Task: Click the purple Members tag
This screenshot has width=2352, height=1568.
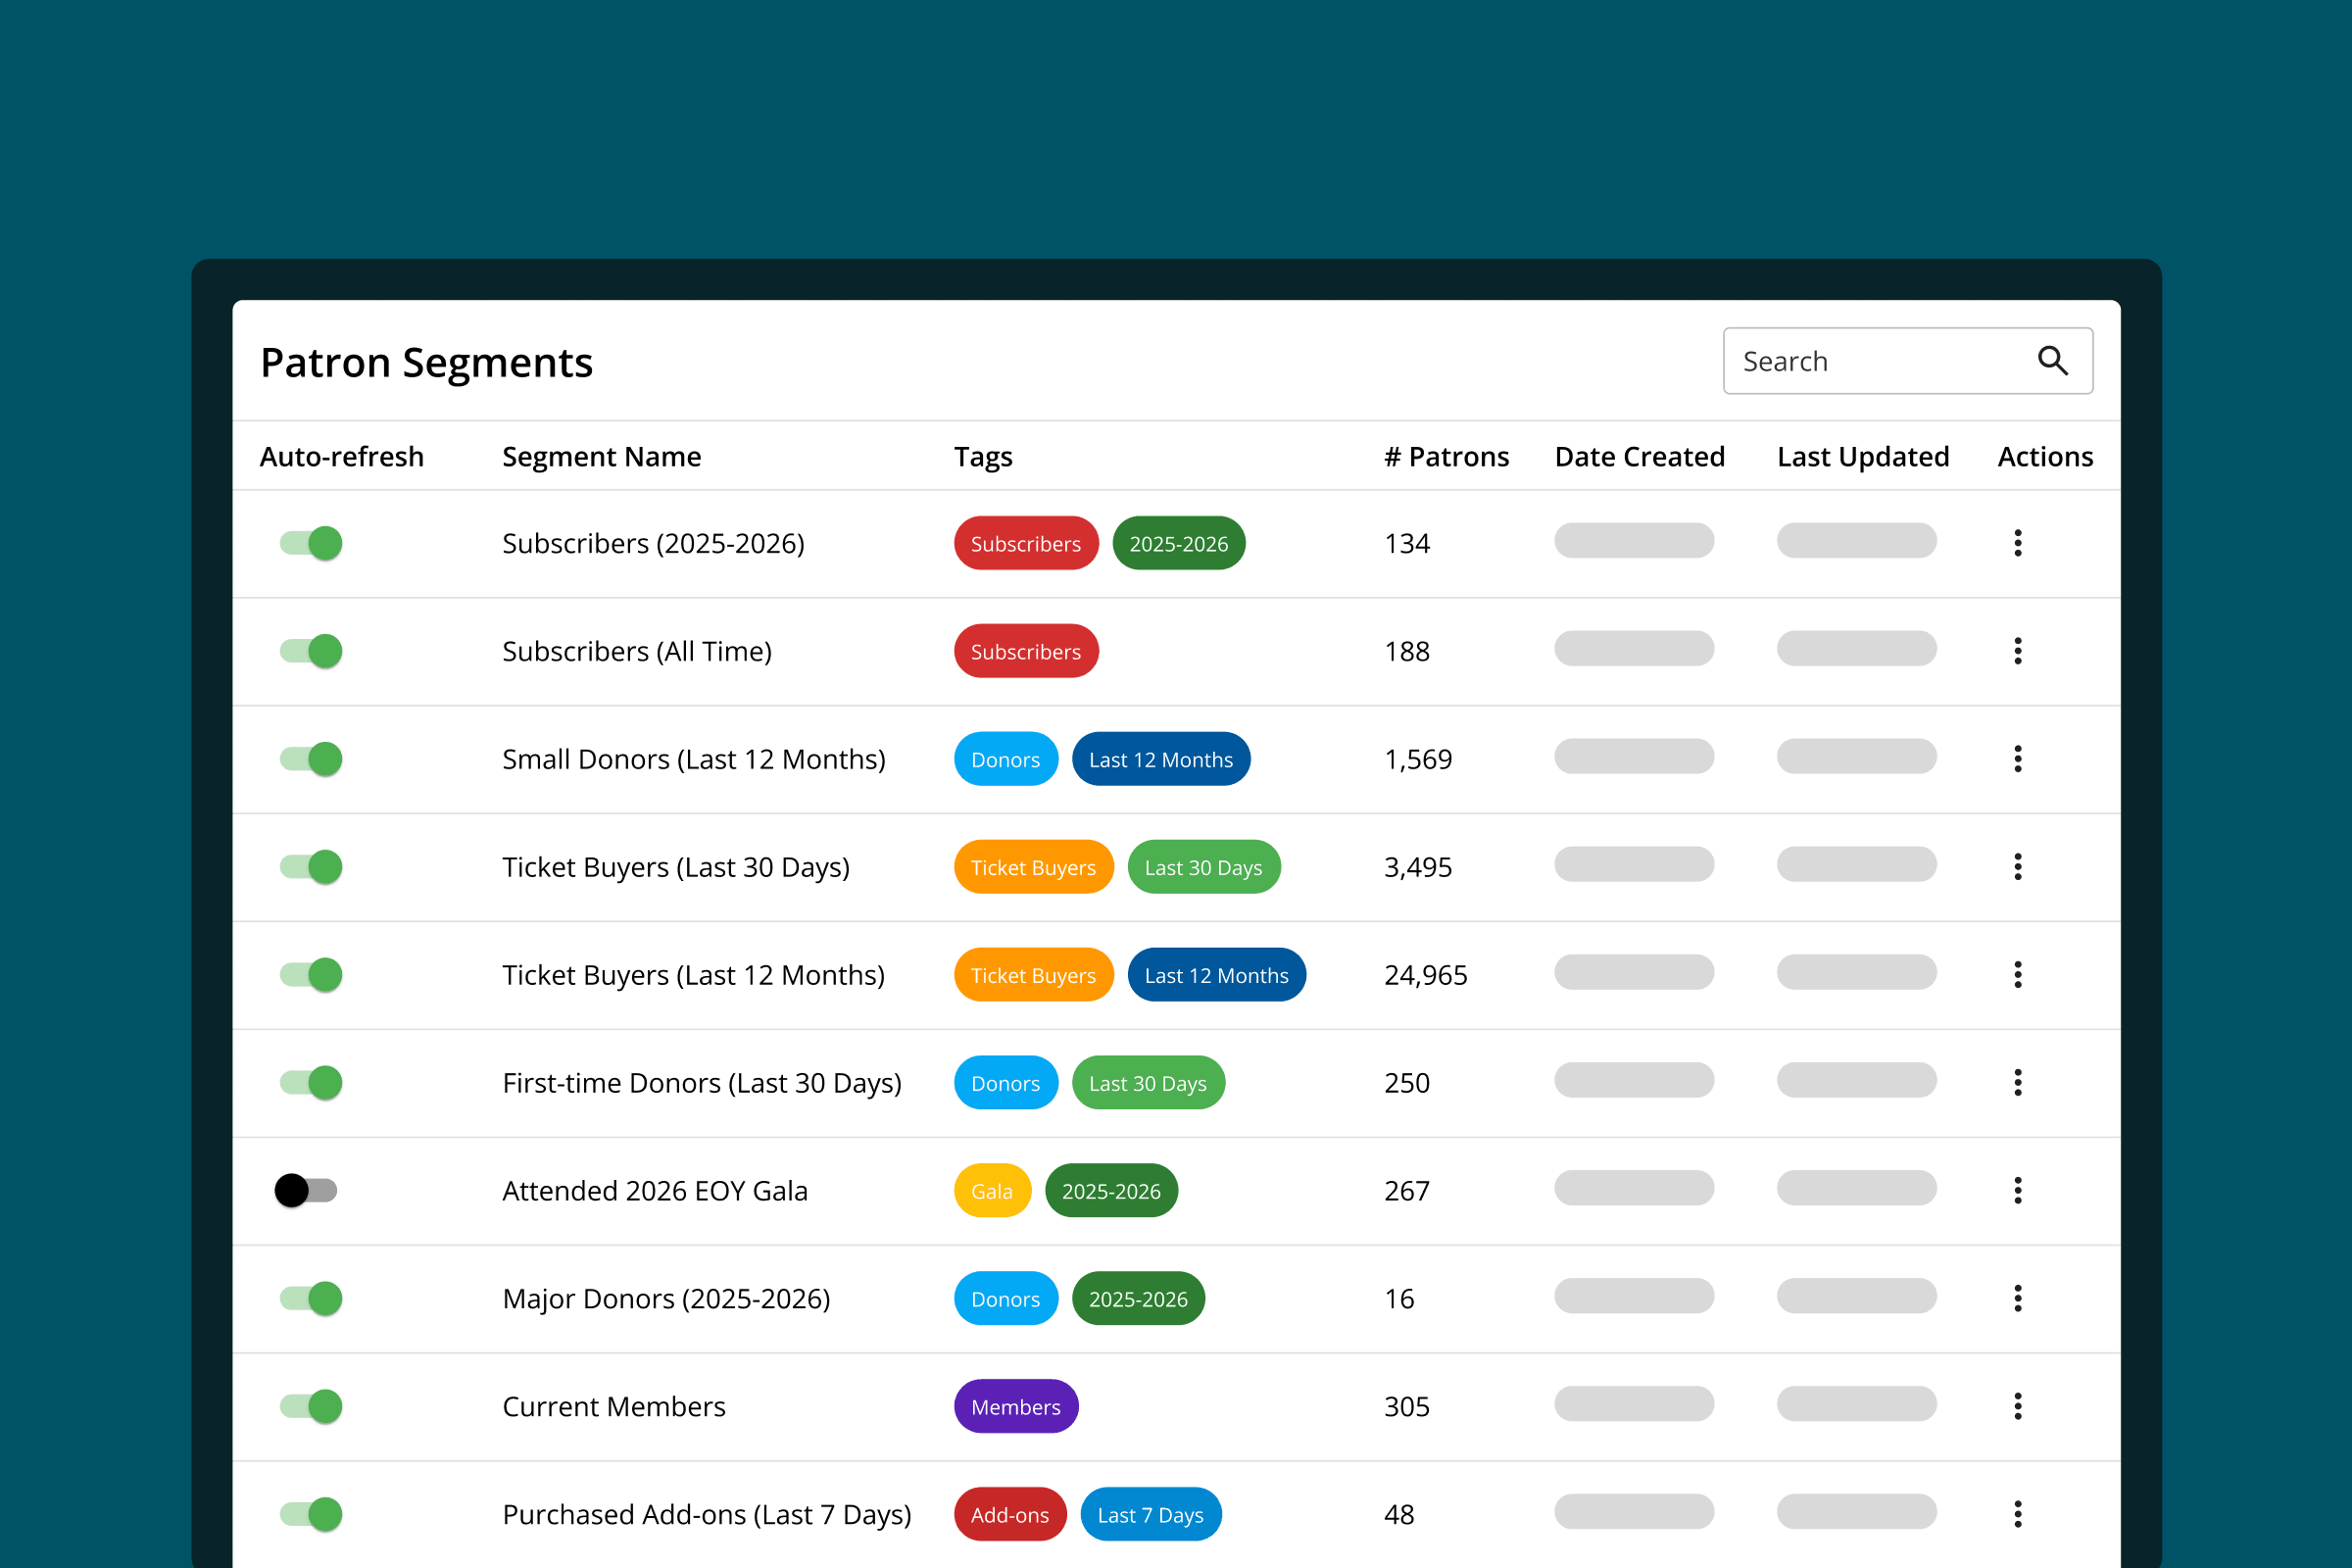Action: [x=1016, y=1407]
